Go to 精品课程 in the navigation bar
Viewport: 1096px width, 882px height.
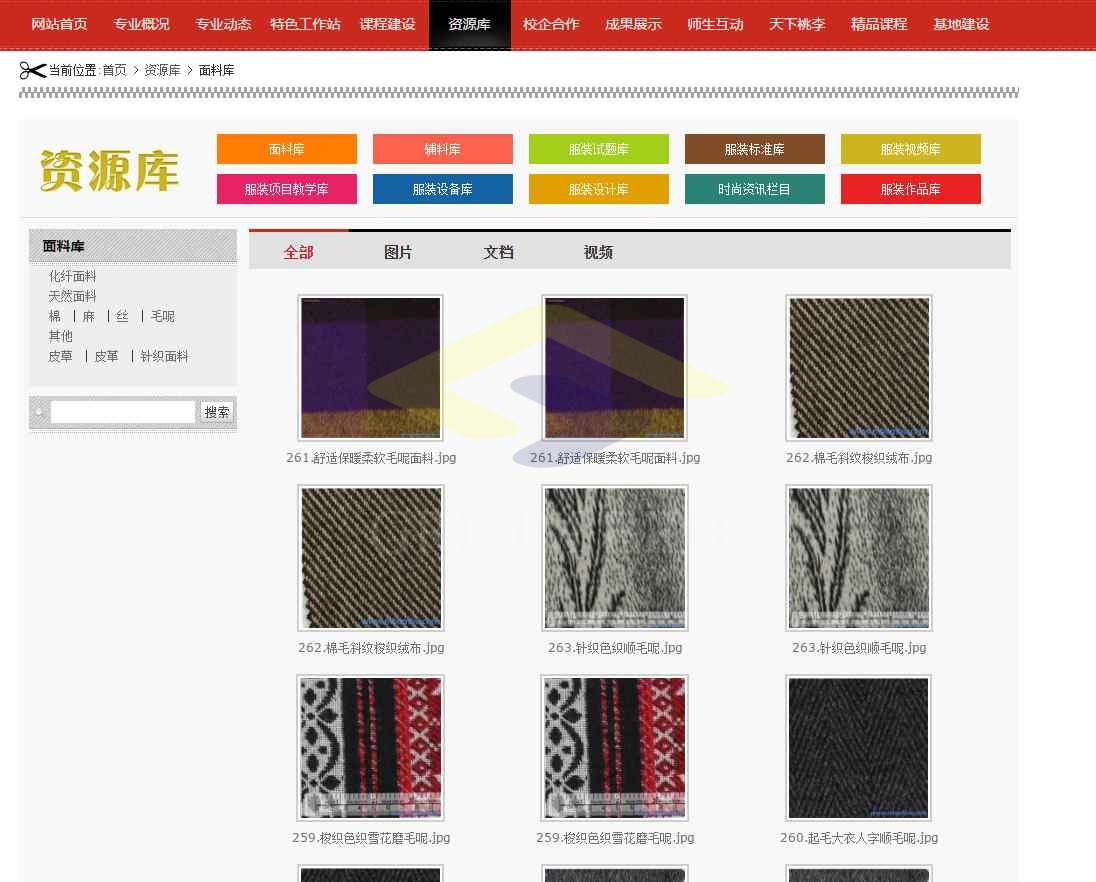pos(879,24)
